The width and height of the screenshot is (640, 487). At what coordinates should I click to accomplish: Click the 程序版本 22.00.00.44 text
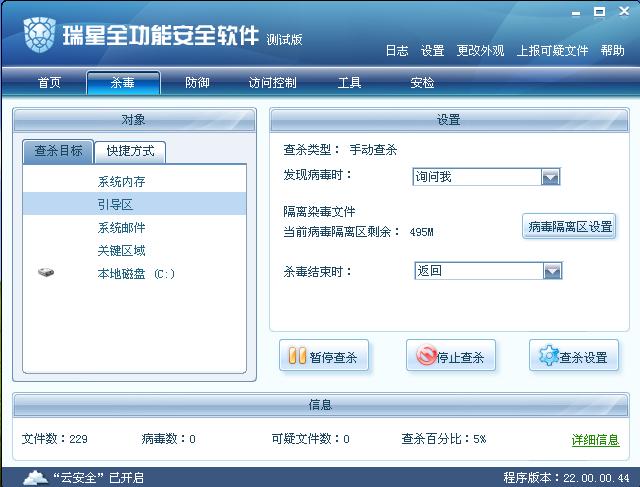click(567, 478)
